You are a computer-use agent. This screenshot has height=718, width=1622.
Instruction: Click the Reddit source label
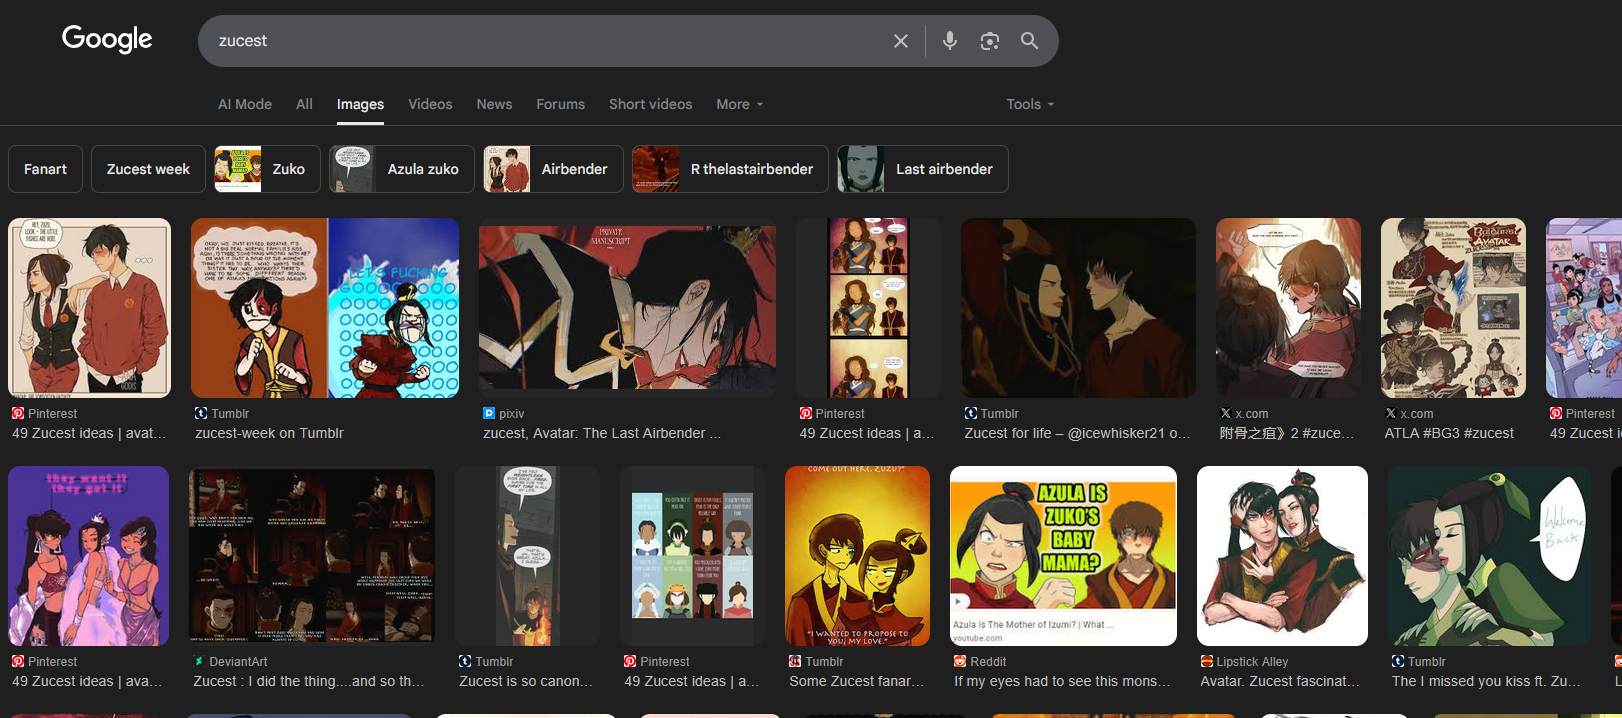pyautogui.click(x=988, y=661)
